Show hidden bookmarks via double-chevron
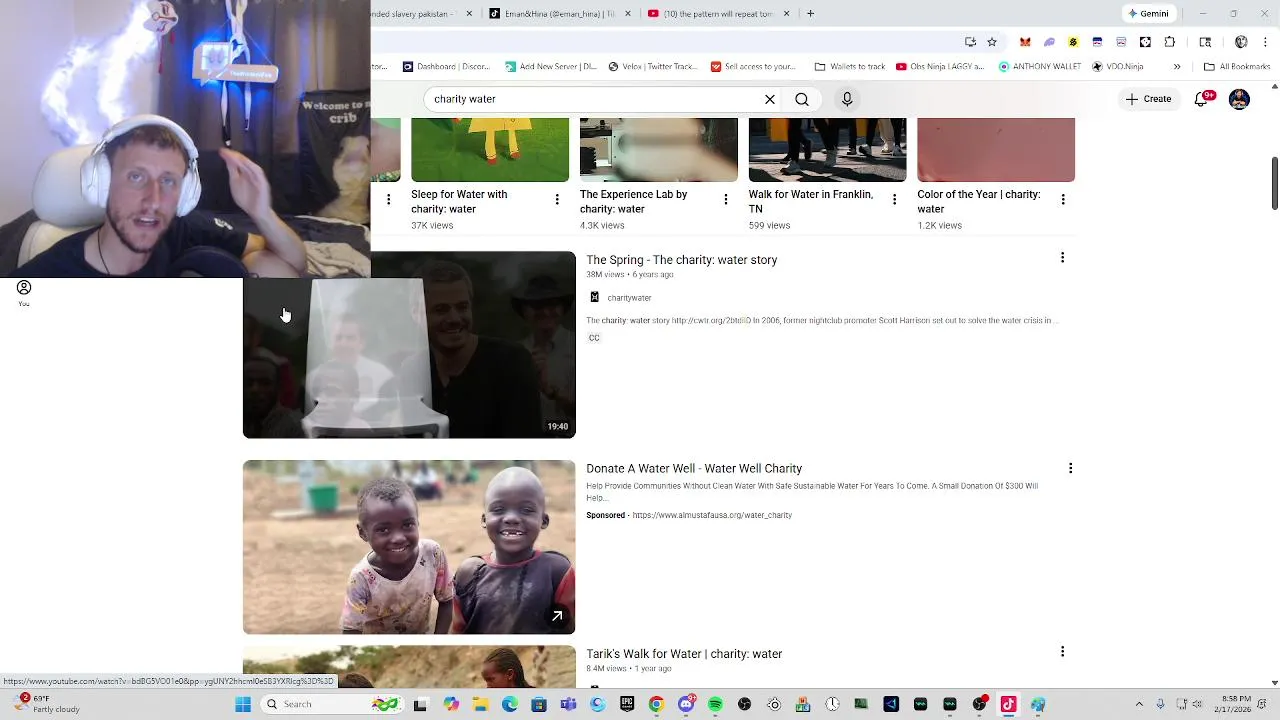The width and height of the screenshot is (1280, 720). (1177, 67)
